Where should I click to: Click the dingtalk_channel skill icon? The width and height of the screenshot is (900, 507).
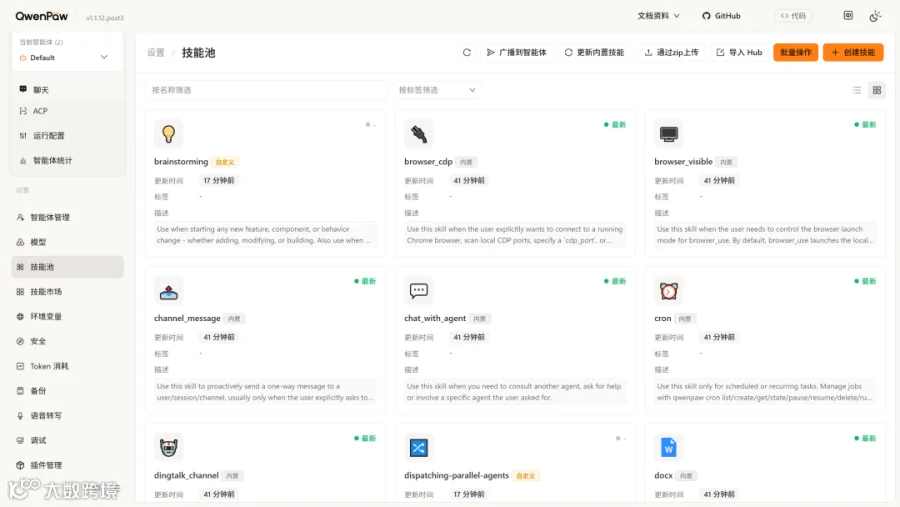coord(168,448)
